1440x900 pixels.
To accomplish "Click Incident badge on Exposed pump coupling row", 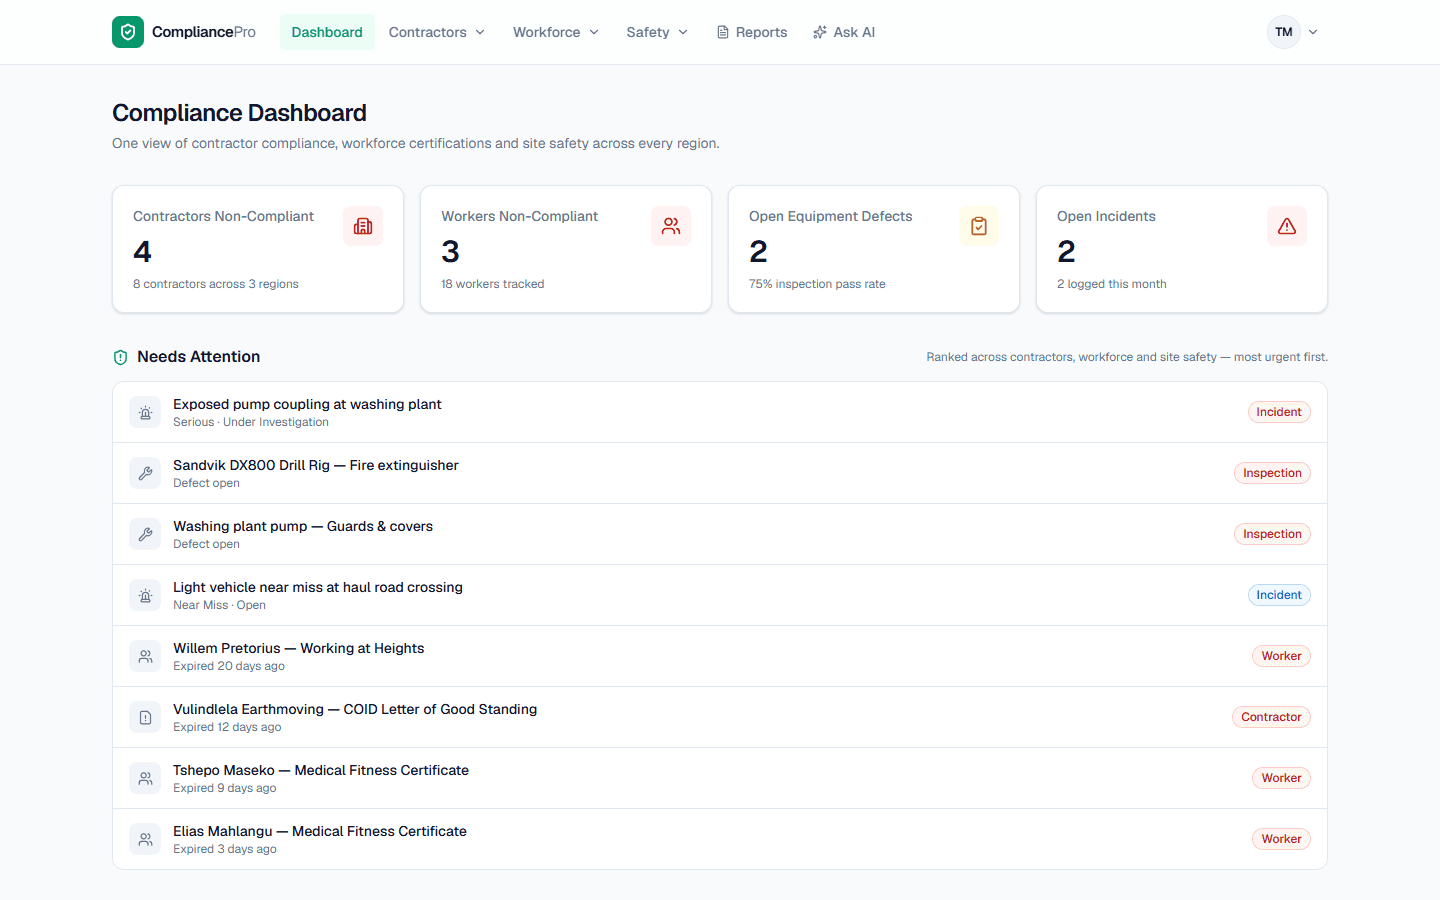I will pos(1279,412).
